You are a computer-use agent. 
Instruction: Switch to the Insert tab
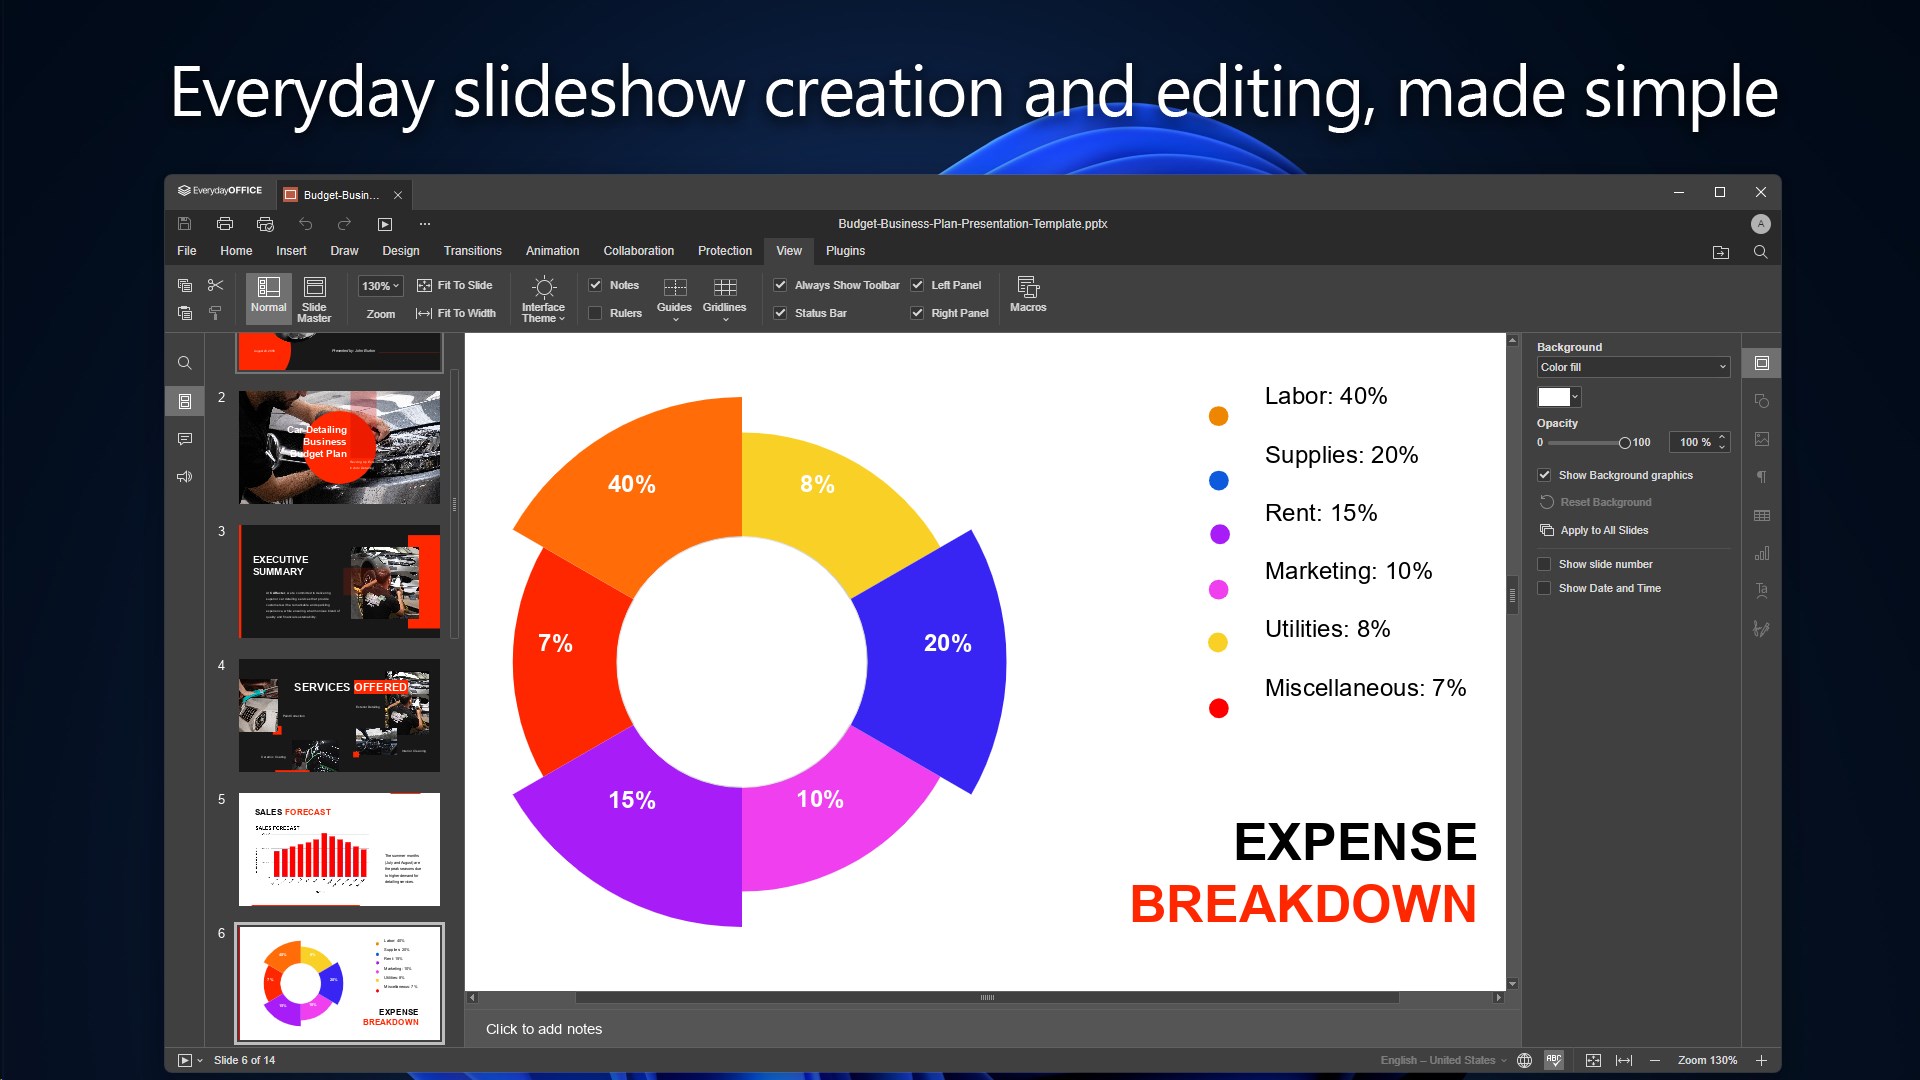(291, 251)
